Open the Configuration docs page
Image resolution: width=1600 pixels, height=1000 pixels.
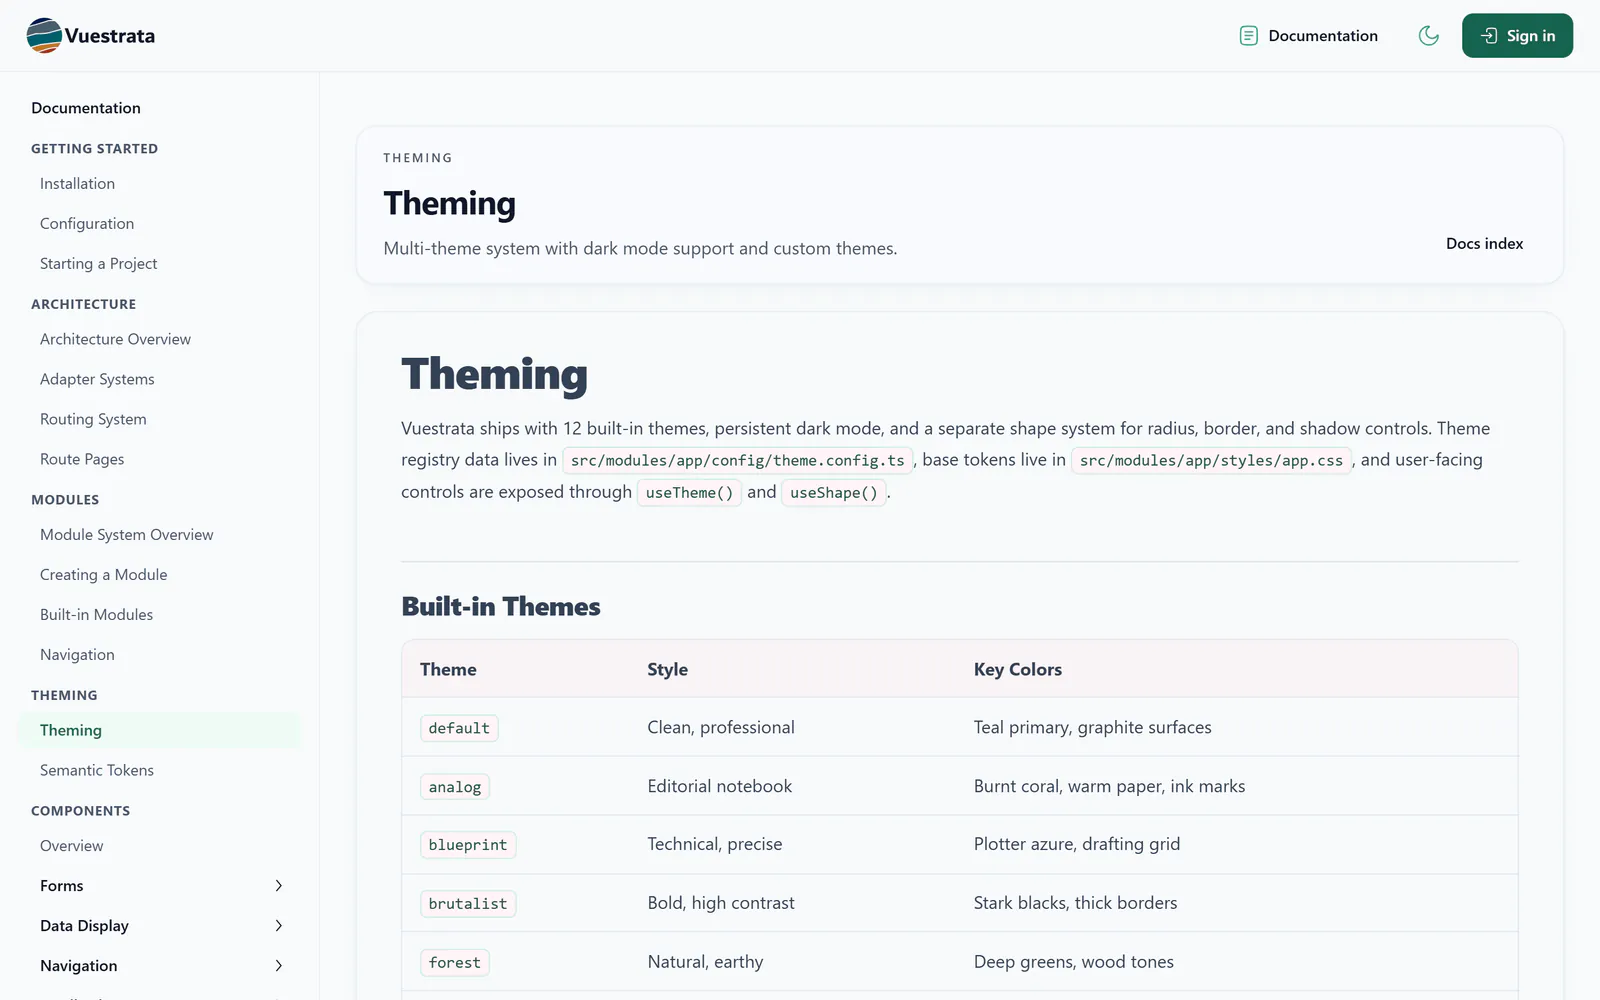point(87,224)
